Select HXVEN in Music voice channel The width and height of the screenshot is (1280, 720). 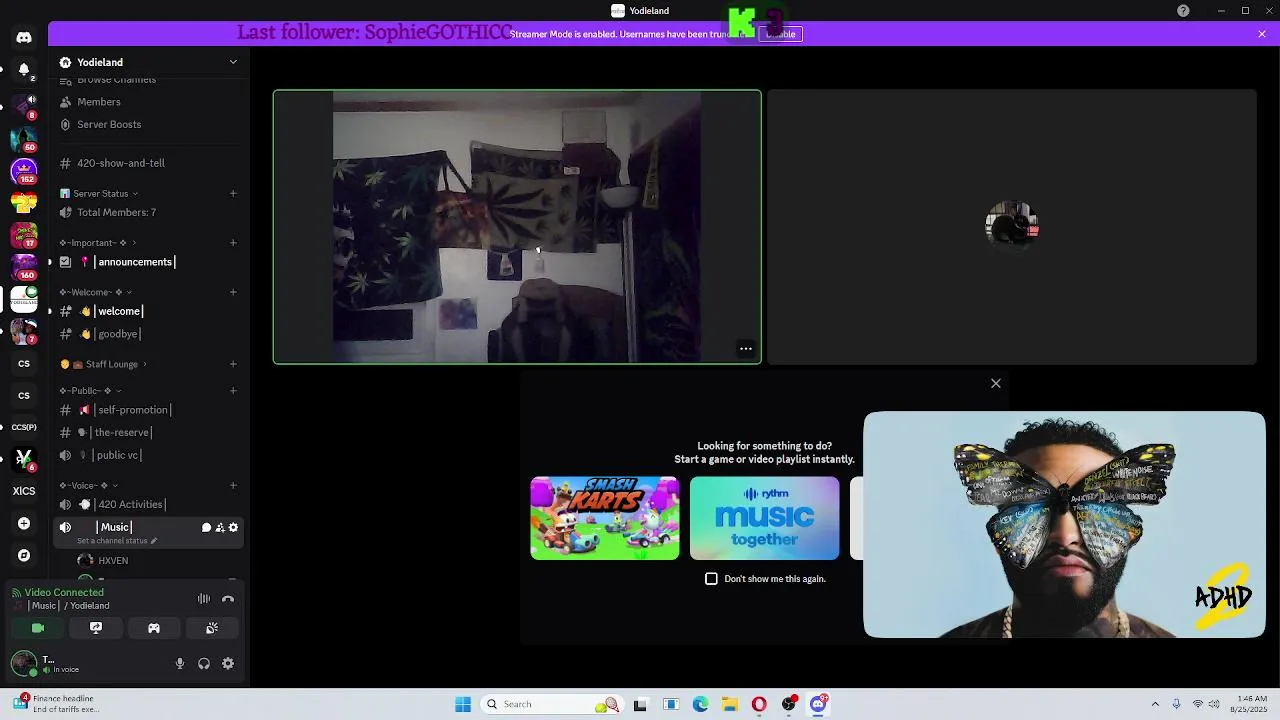158,561
